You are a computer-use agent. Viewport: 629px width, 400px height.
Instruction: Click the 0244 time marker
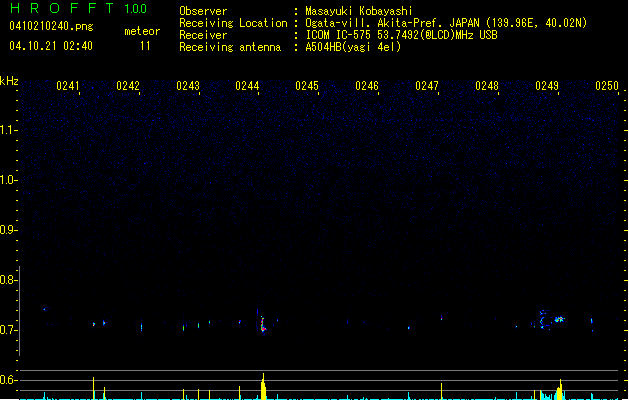[x=247, y=86]
